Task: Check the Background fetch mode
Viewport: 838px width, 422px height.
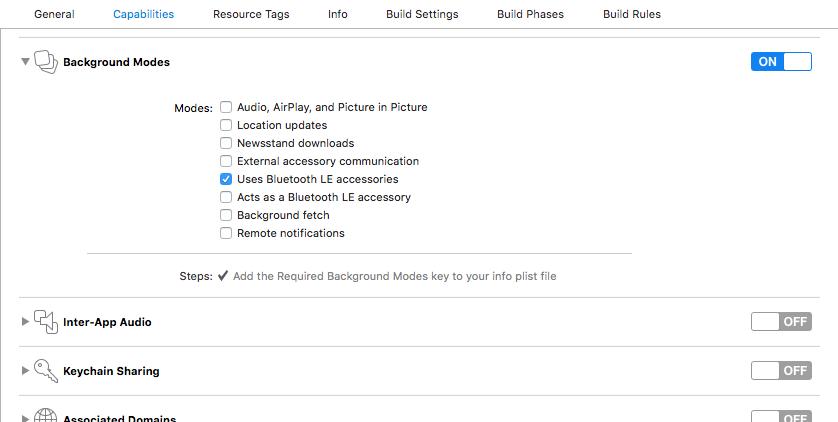Action: 226,215
